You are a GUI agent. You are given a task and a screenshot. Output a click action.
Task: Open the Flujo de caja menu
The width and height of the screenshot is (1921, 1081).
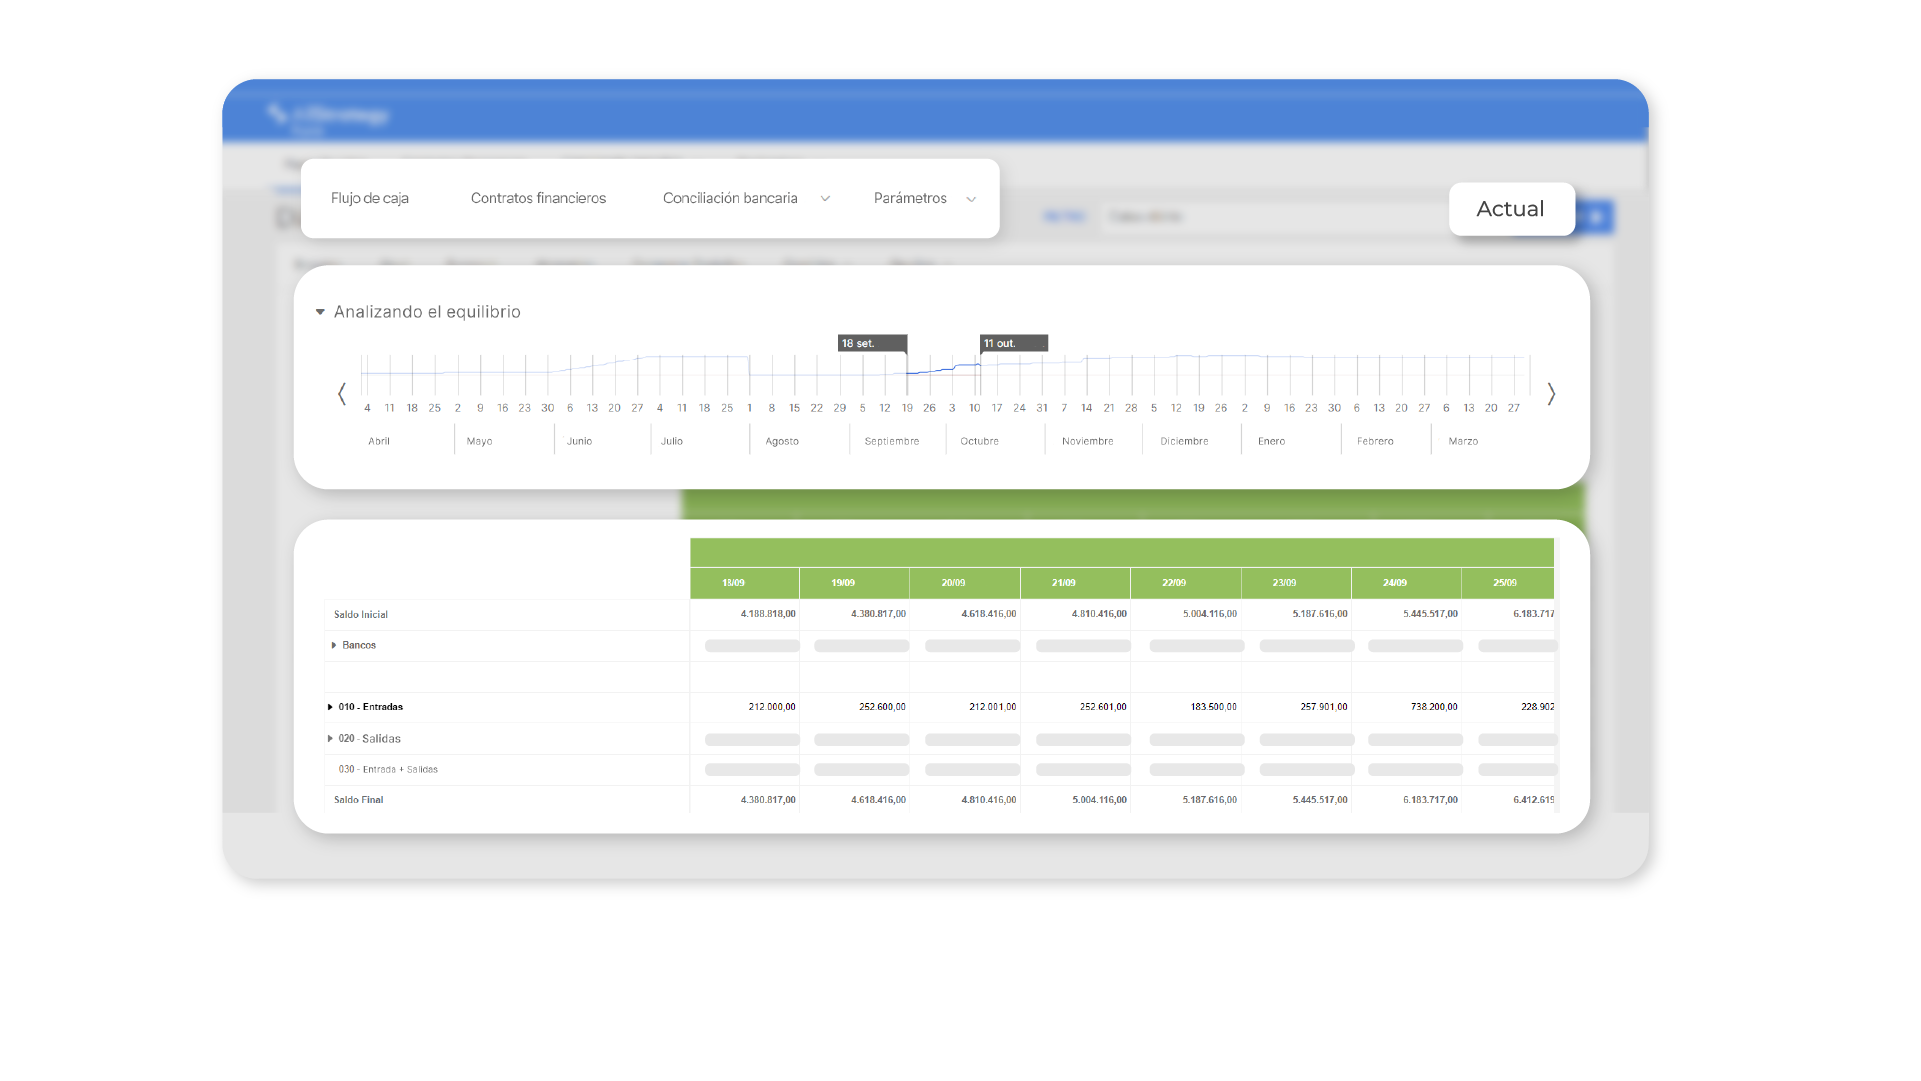pyautogui.click(x=370, y=199)
